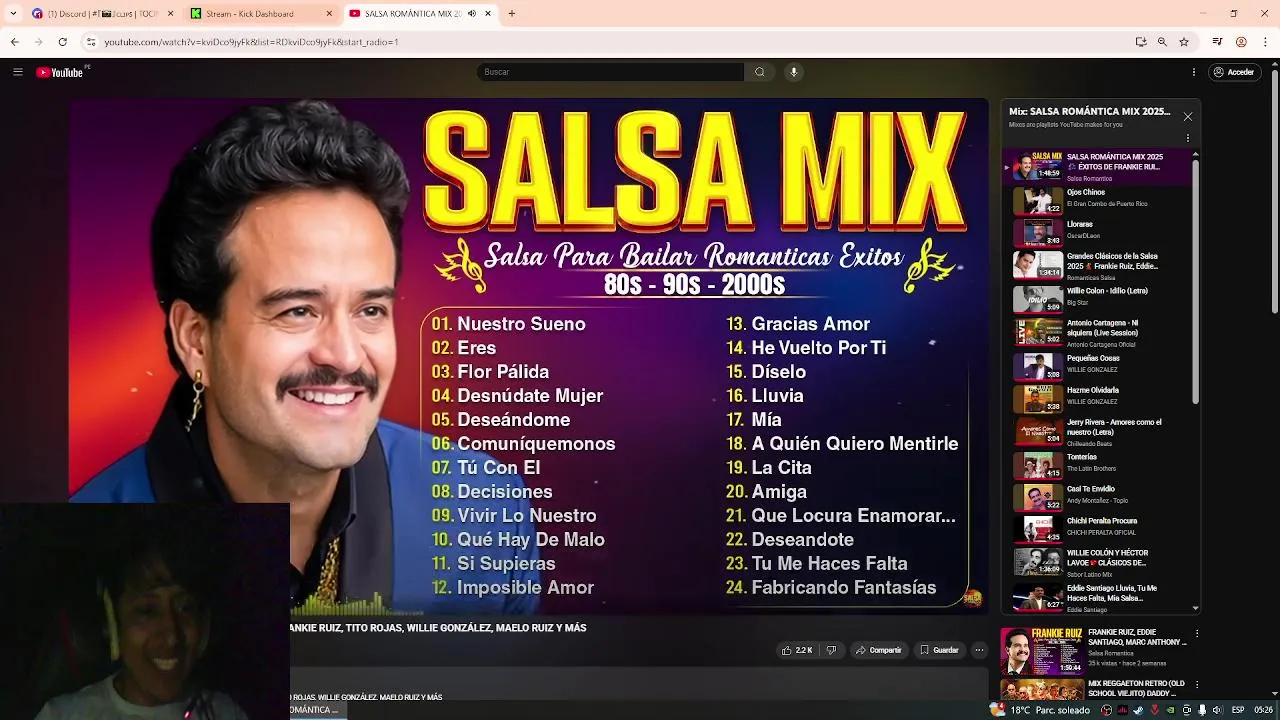This screenshot has height=720, width=1280.
Task: Open Chichi Peralta Procura video
Action: point(1100,529)
